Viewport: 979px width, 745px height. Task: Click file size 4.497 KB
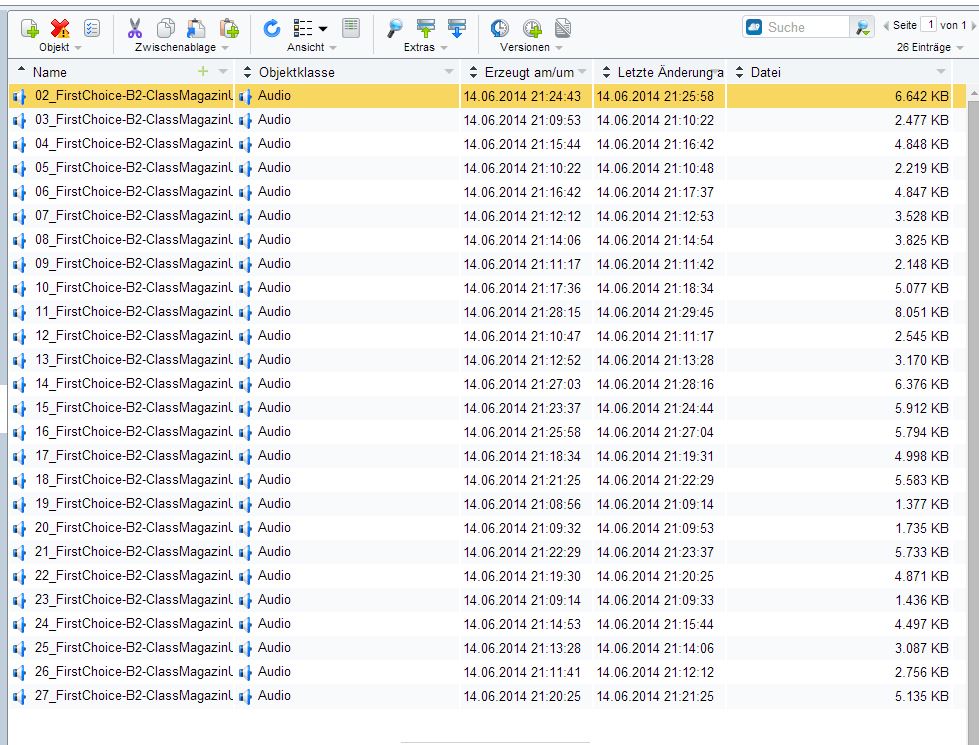[x=922, y=624]
